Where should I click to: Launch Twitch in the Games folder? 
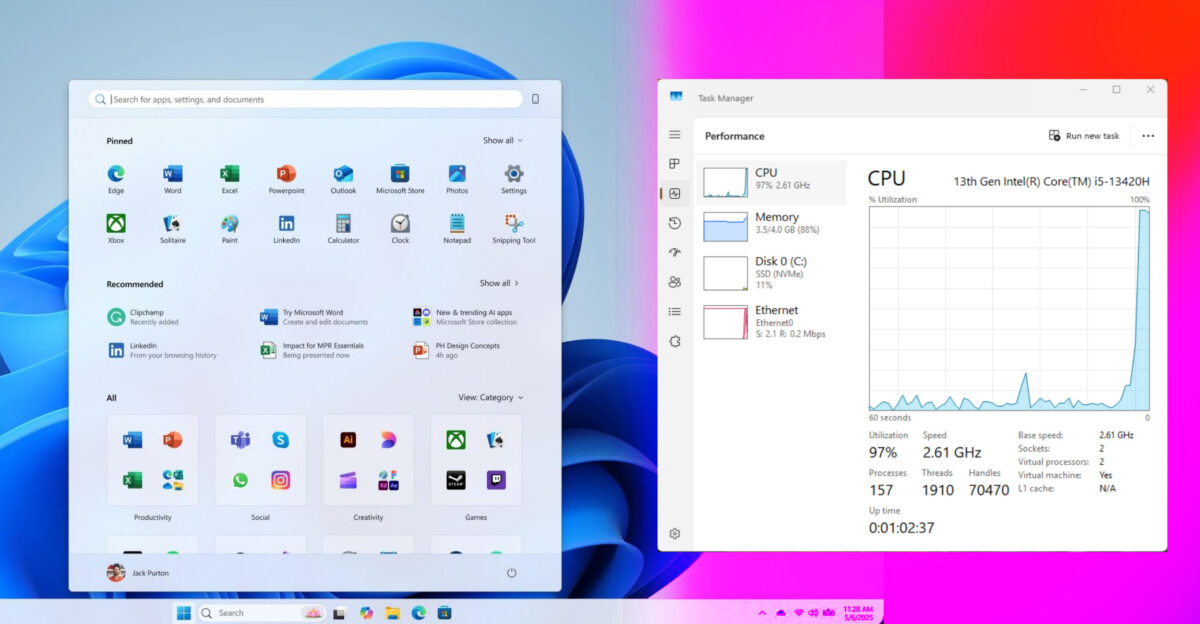(496, 480)
